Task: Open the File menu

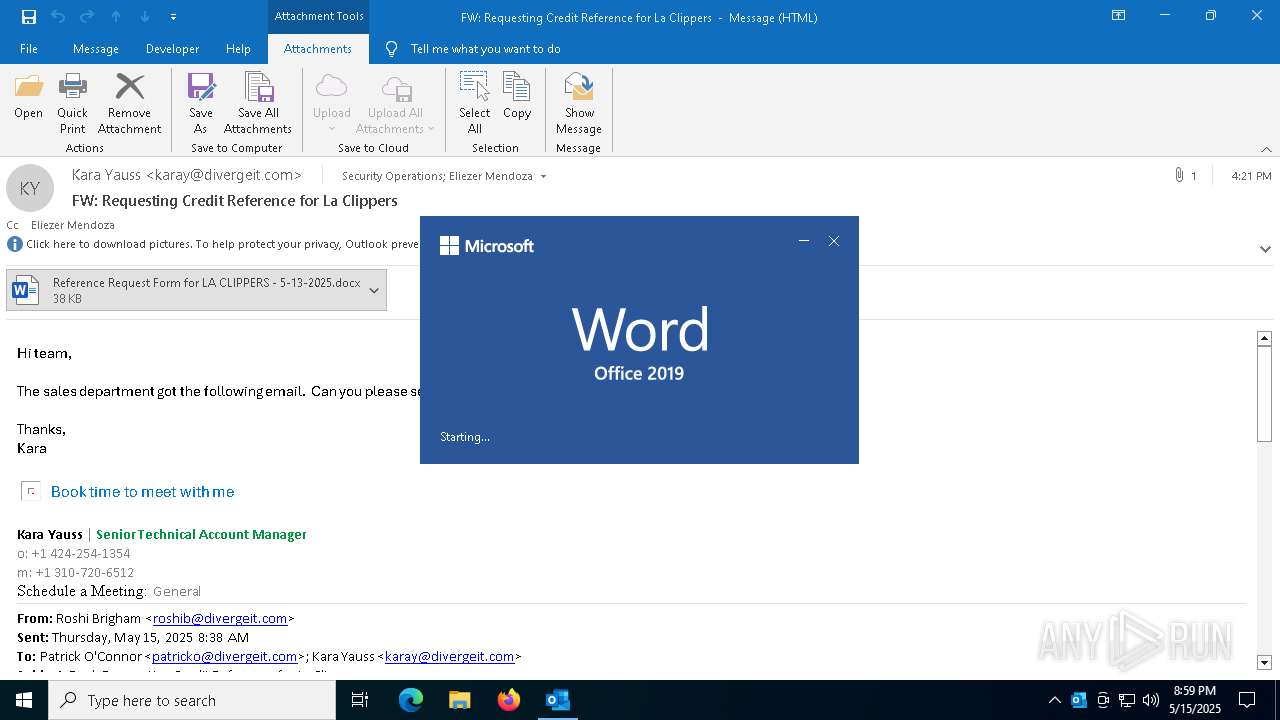Action: pyautogui.click(x=29, y=49)
